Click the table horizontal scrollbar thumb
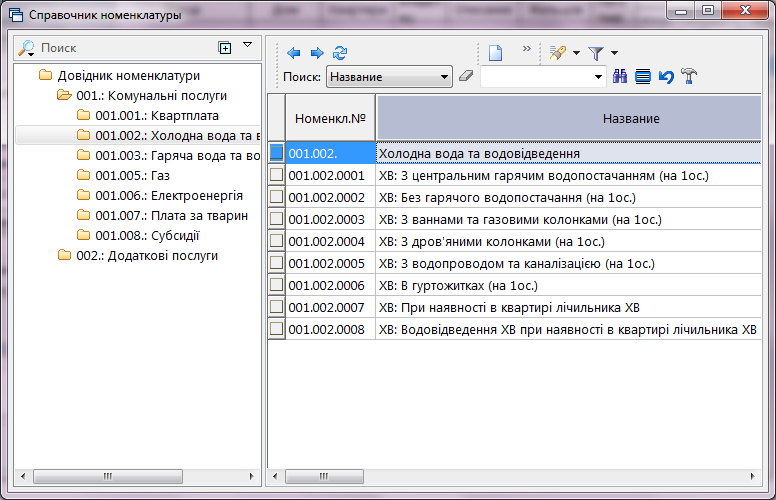Viewport: 776px width, 500px height. pyautogui.click(x=324, y=476)
